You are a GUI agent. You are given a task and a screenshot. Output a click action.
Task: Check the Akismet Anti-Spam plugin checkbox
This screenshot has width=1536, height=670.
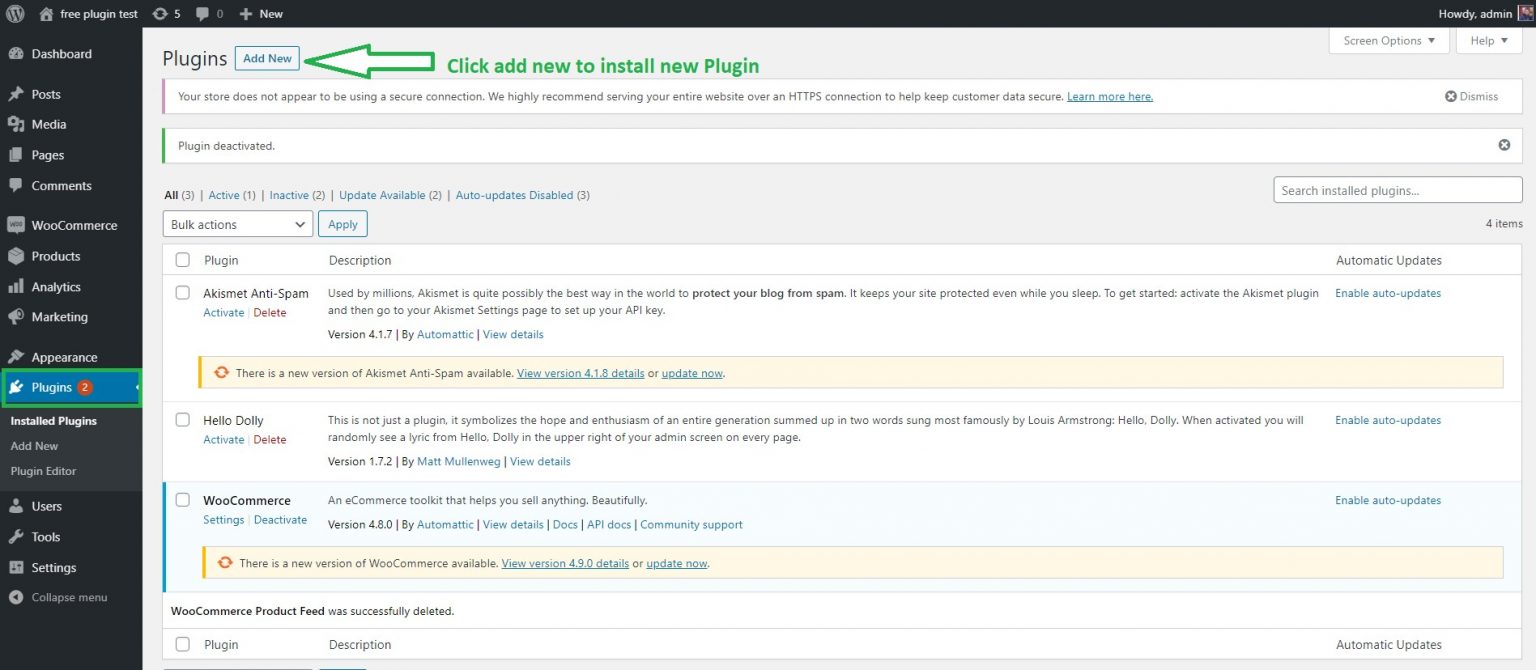(x=182, y=292)
